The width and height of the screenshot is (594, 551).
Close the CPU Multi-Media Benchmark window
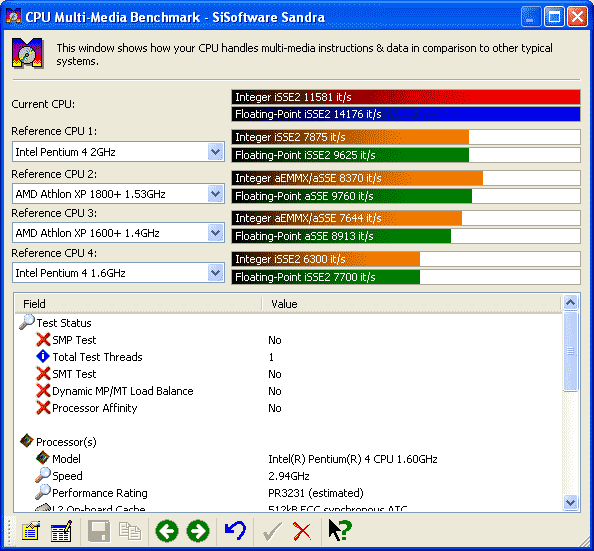click(x=577, y=17)
